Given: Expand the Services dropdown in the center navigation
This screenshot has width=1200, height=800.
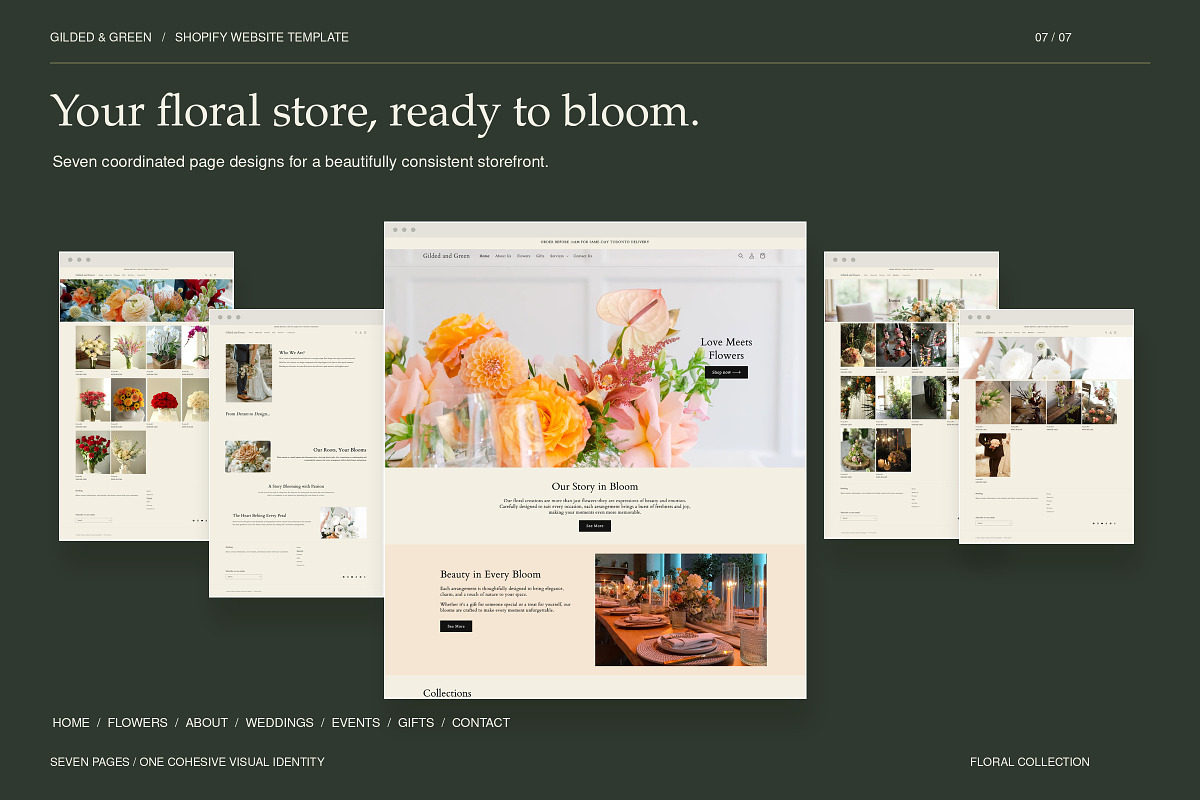Looking at the screenshot, I should 559,256.
